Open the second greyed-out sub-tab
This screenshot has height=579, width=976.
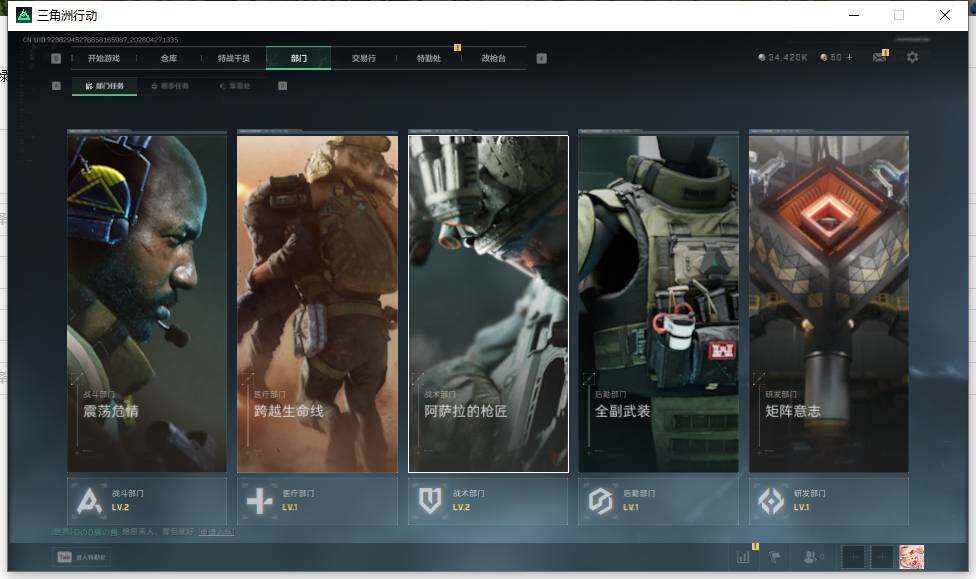[x=170, y=86]
